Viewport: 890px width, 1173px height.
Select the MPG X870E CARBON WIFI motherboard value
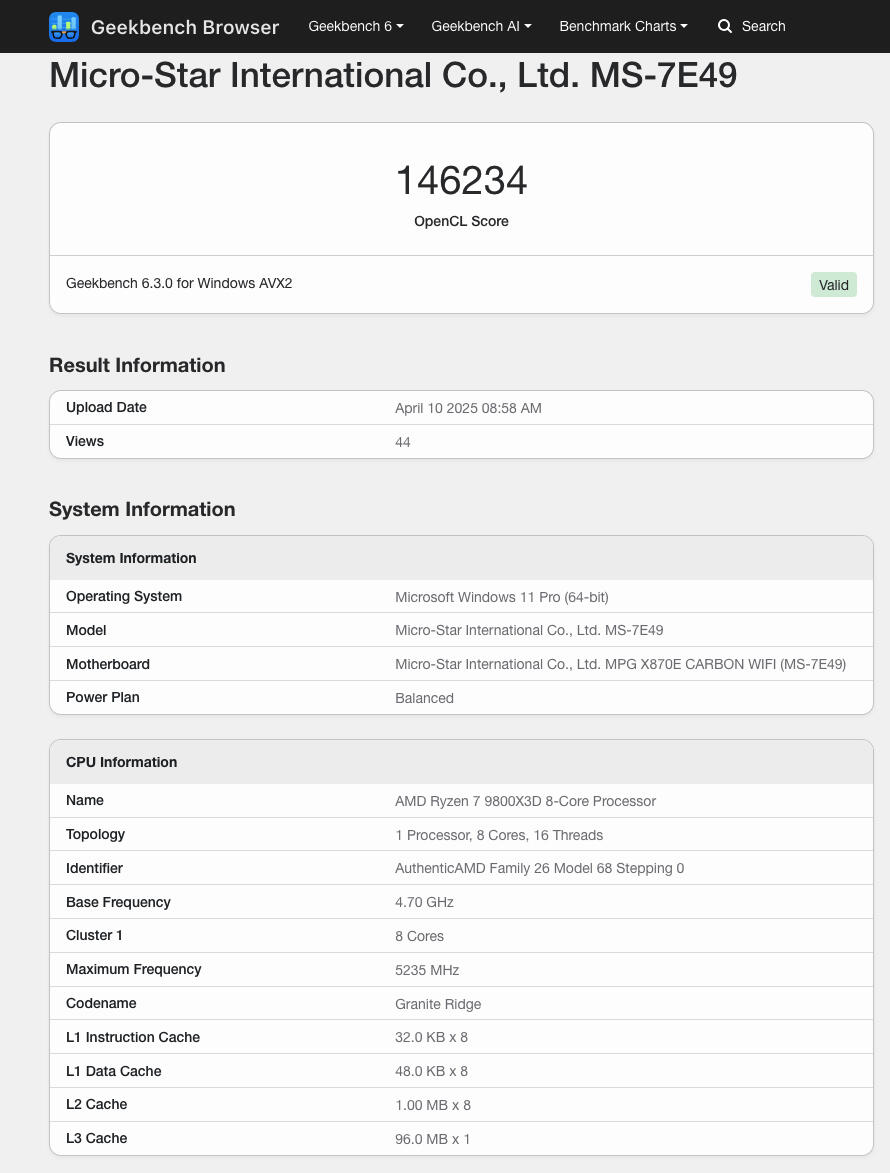pos(621,664)
